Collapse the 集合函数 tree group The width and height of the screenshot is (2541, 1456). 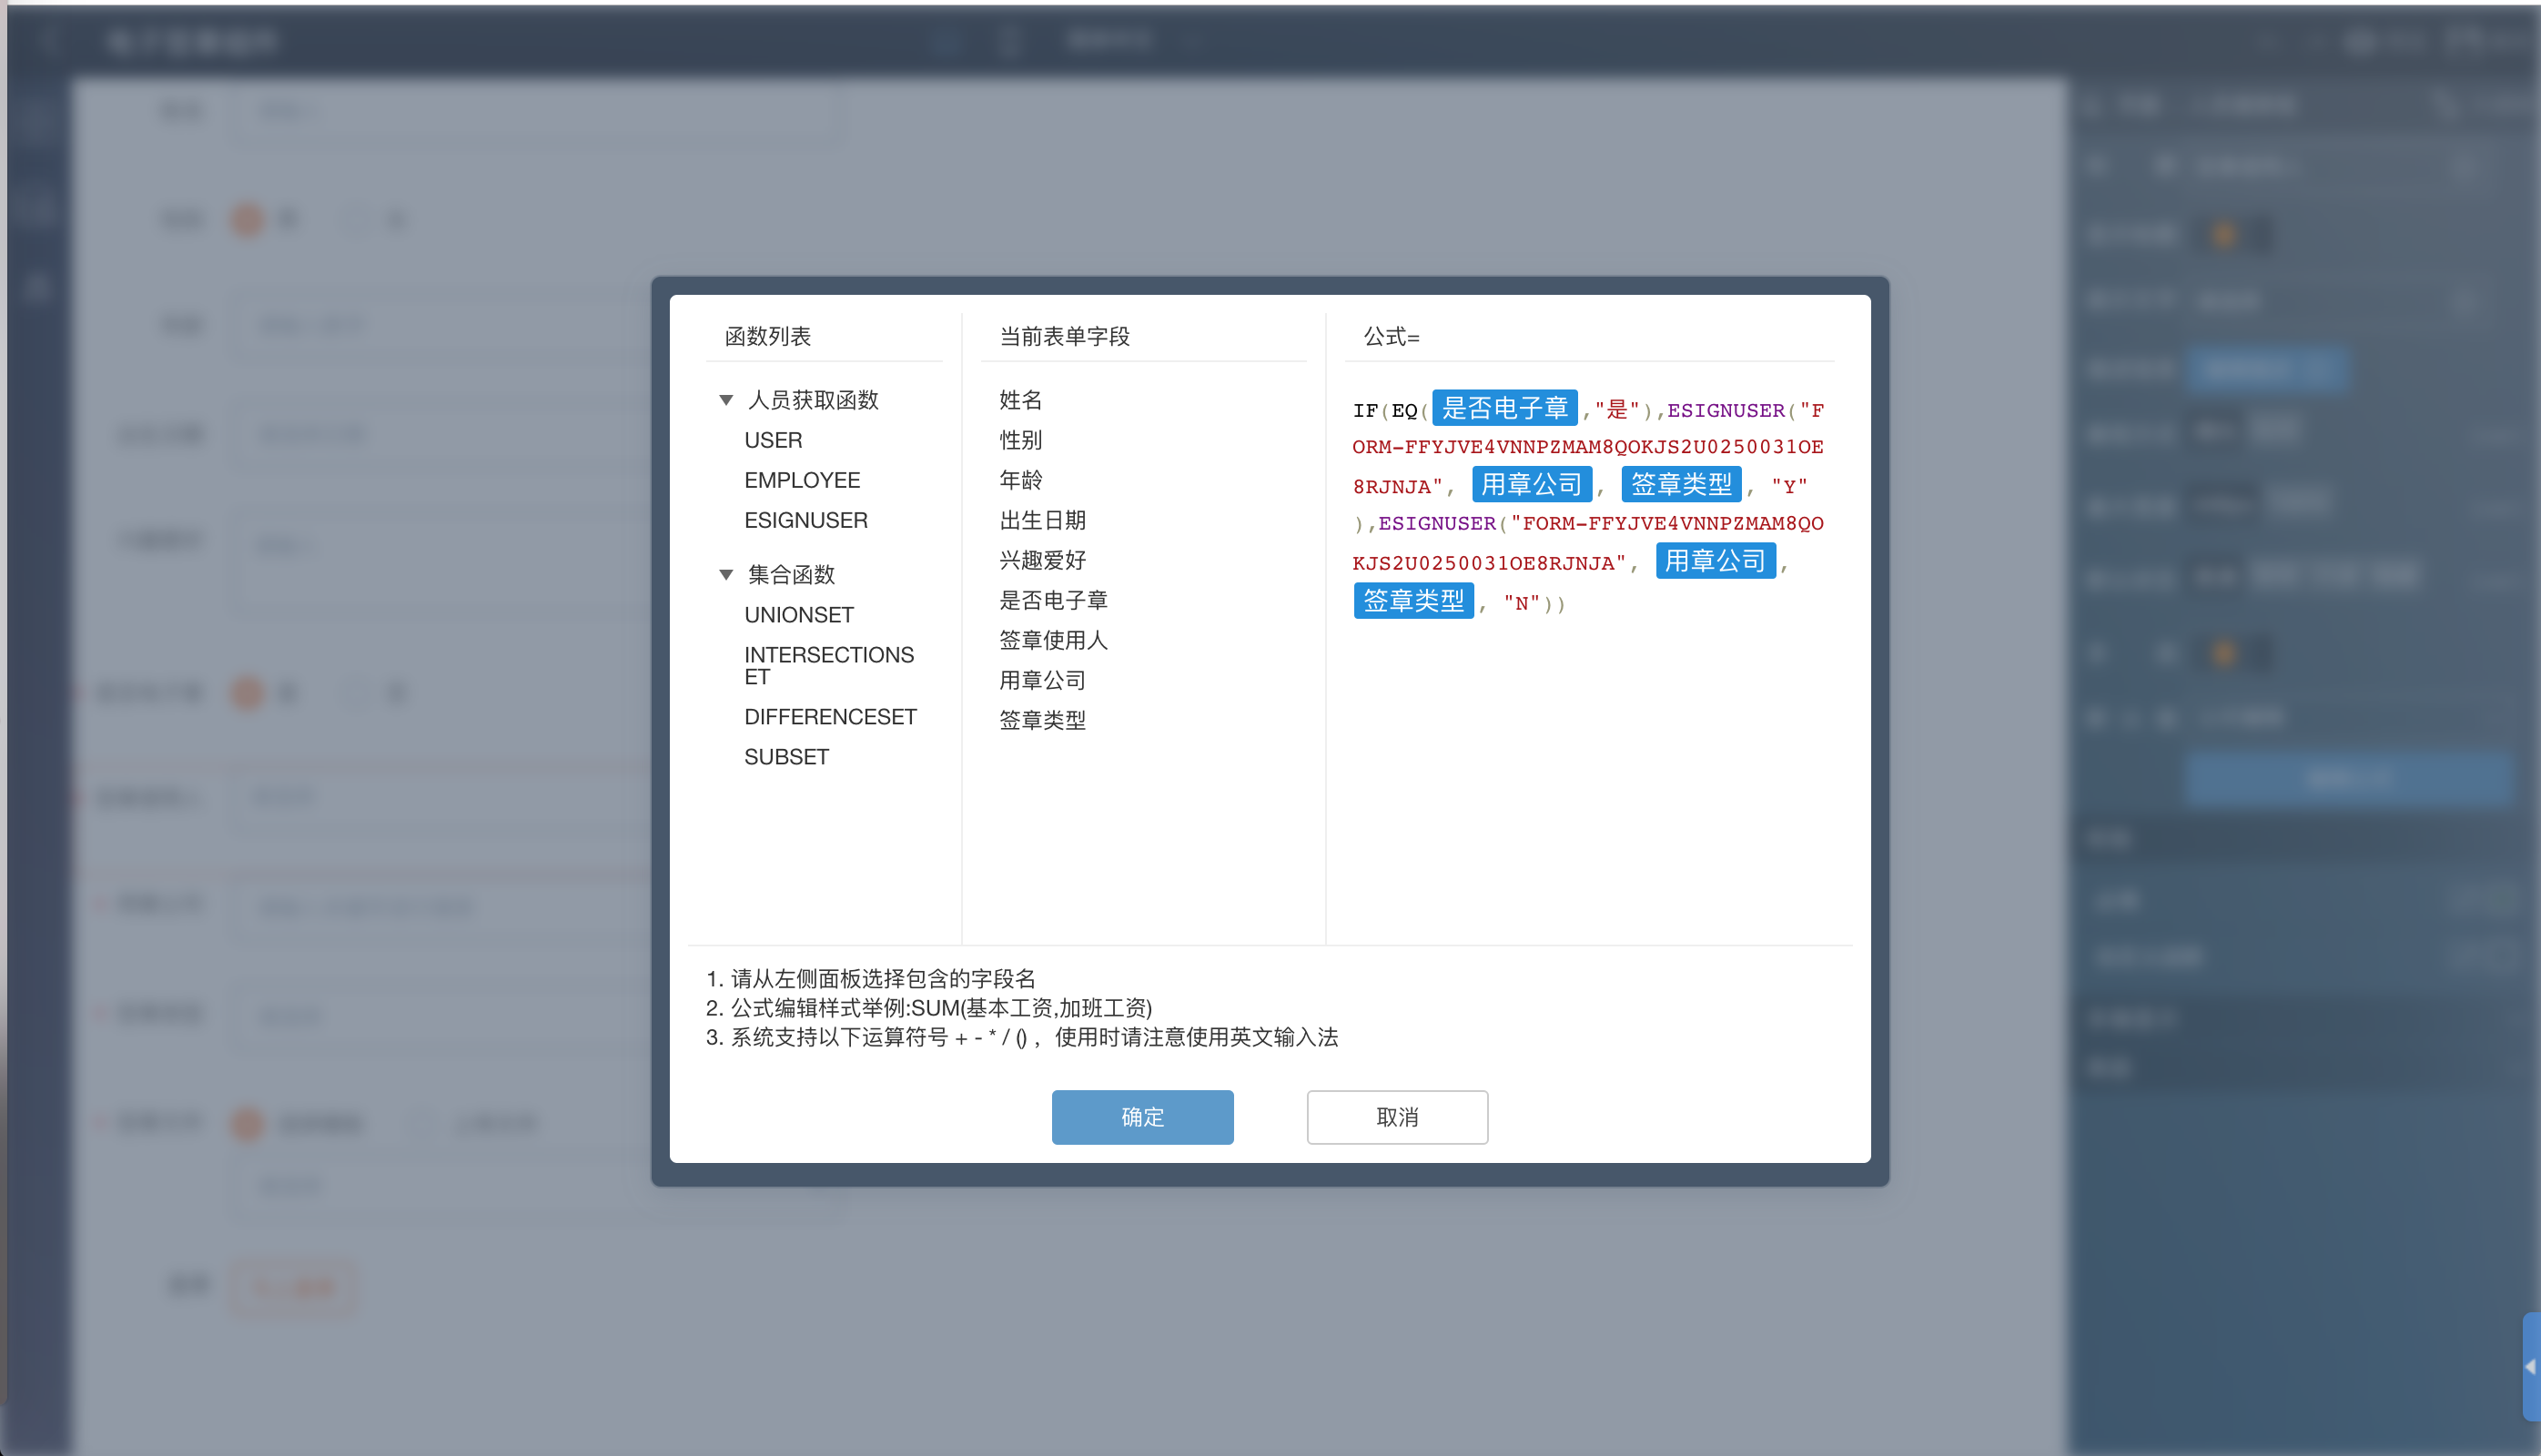coord(726,575)
